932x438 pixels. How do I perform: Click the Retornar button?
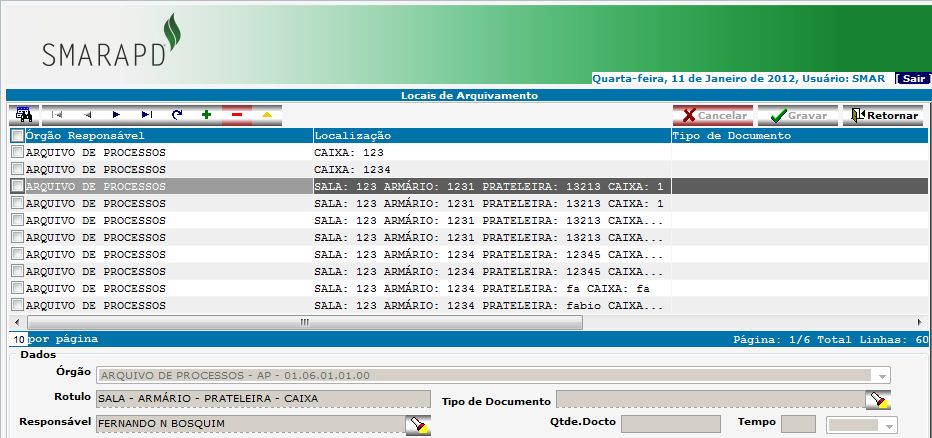tap(883, 115)
